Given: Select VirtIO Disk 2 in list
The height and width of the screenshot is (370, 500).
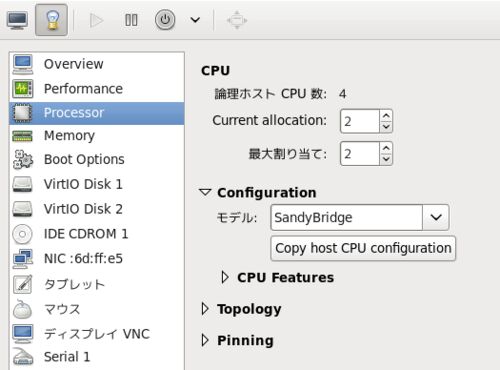Looking at the screenshot, I should 97,209.
